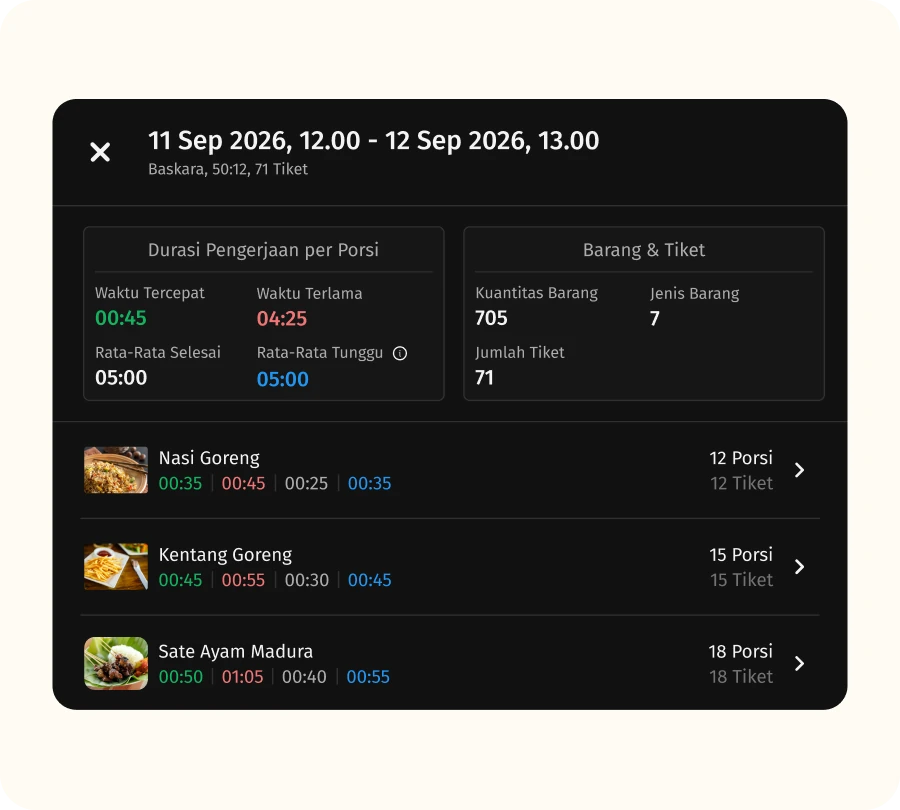Select the Nasi Goreng item name
This screenshot has width=900, height=810.
coord(209,458)
